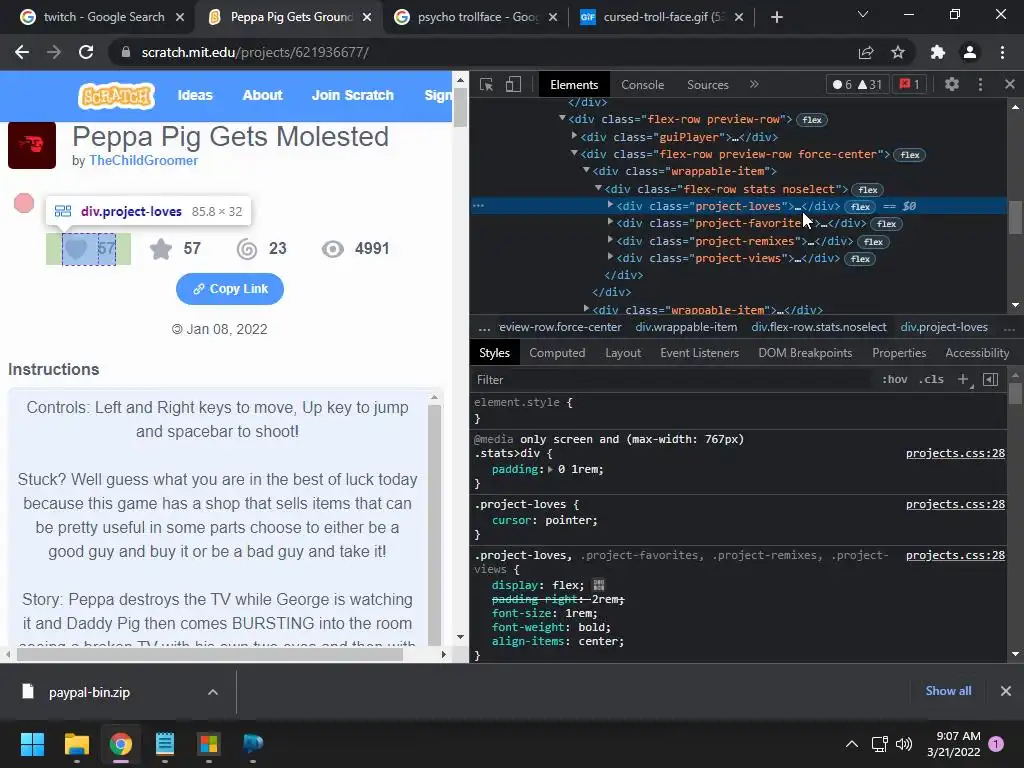Toggle the .cls element classes button
The height and width of the screenshot is (768, 1024).
(x=931, y=379)
